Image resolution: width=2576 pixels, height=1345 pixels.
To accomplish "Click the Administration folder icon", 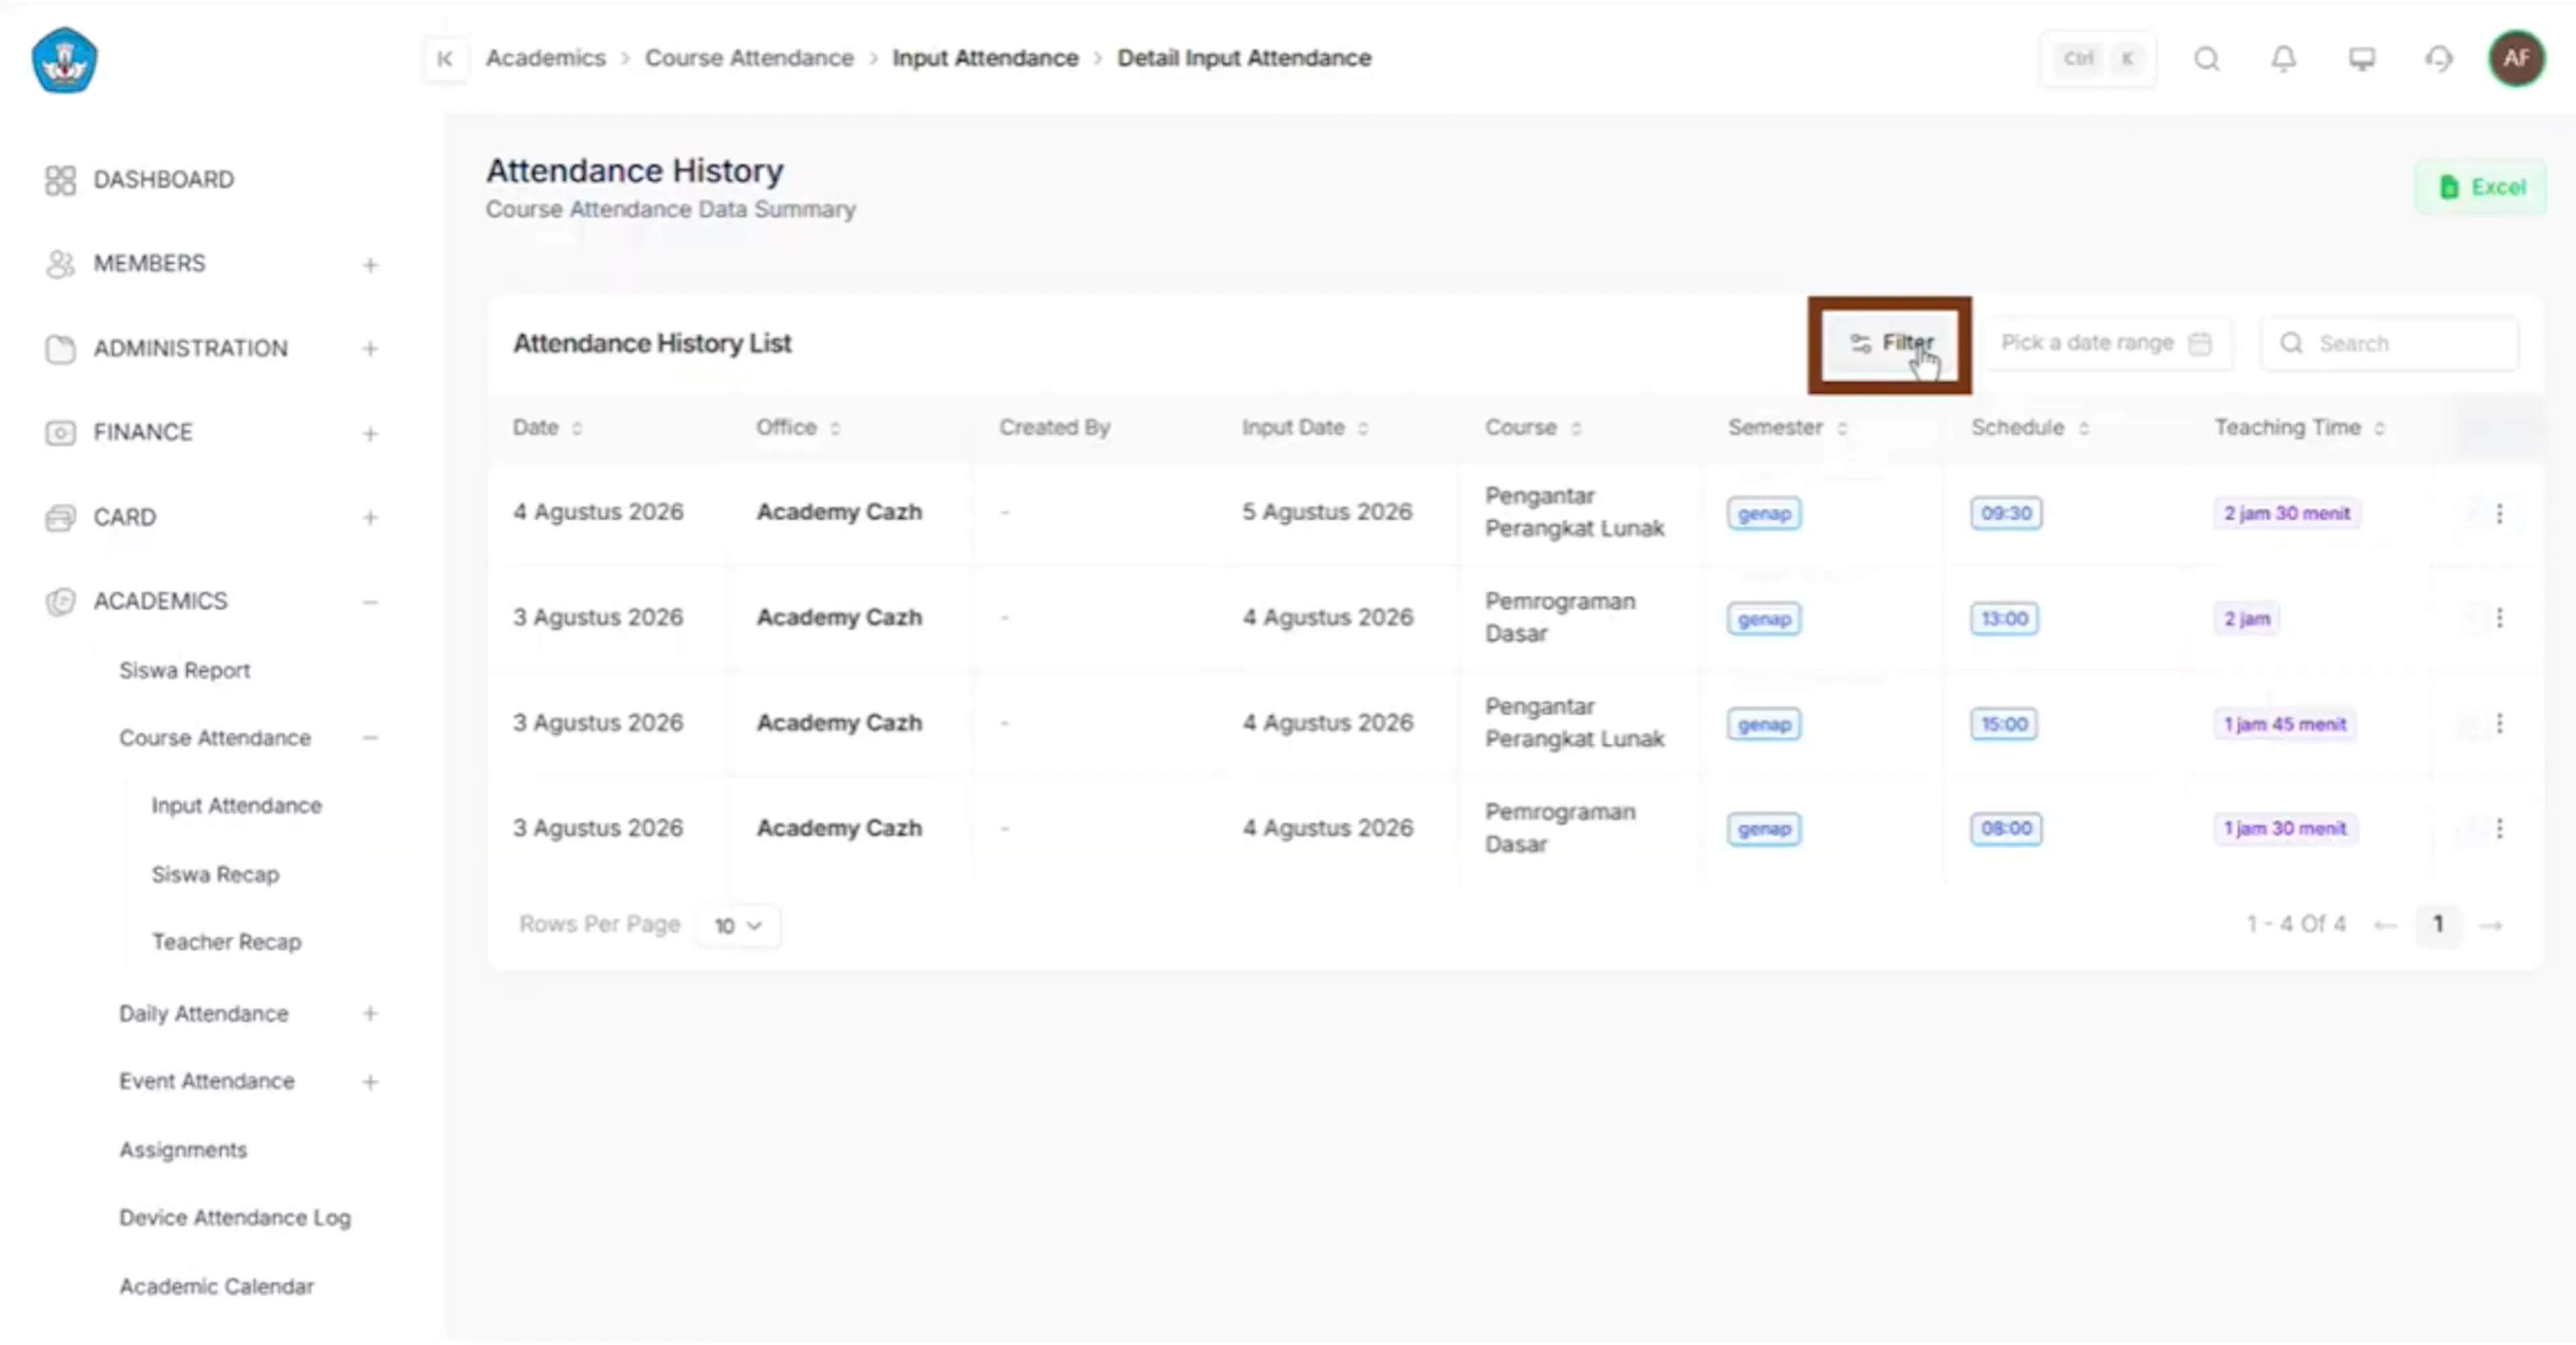I will [x=60, y=349].
